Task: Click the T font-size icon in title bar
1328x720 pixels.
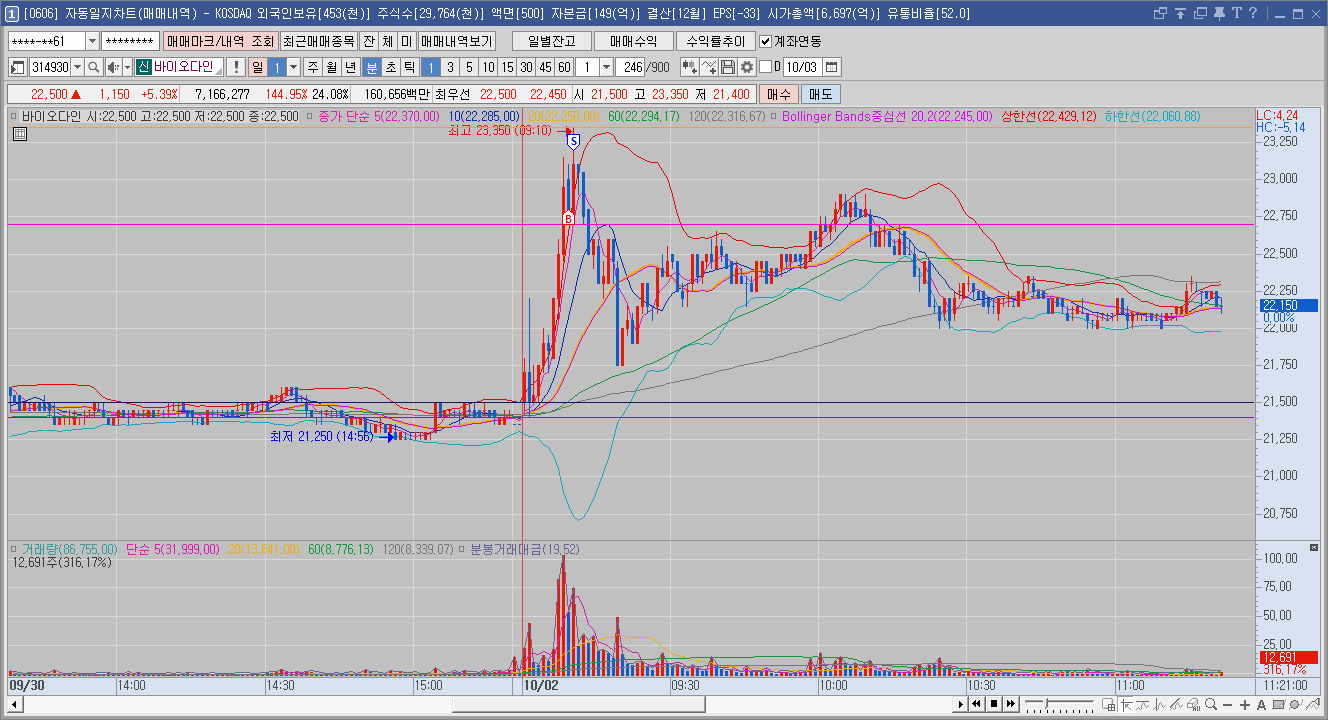Action: 1237,13
